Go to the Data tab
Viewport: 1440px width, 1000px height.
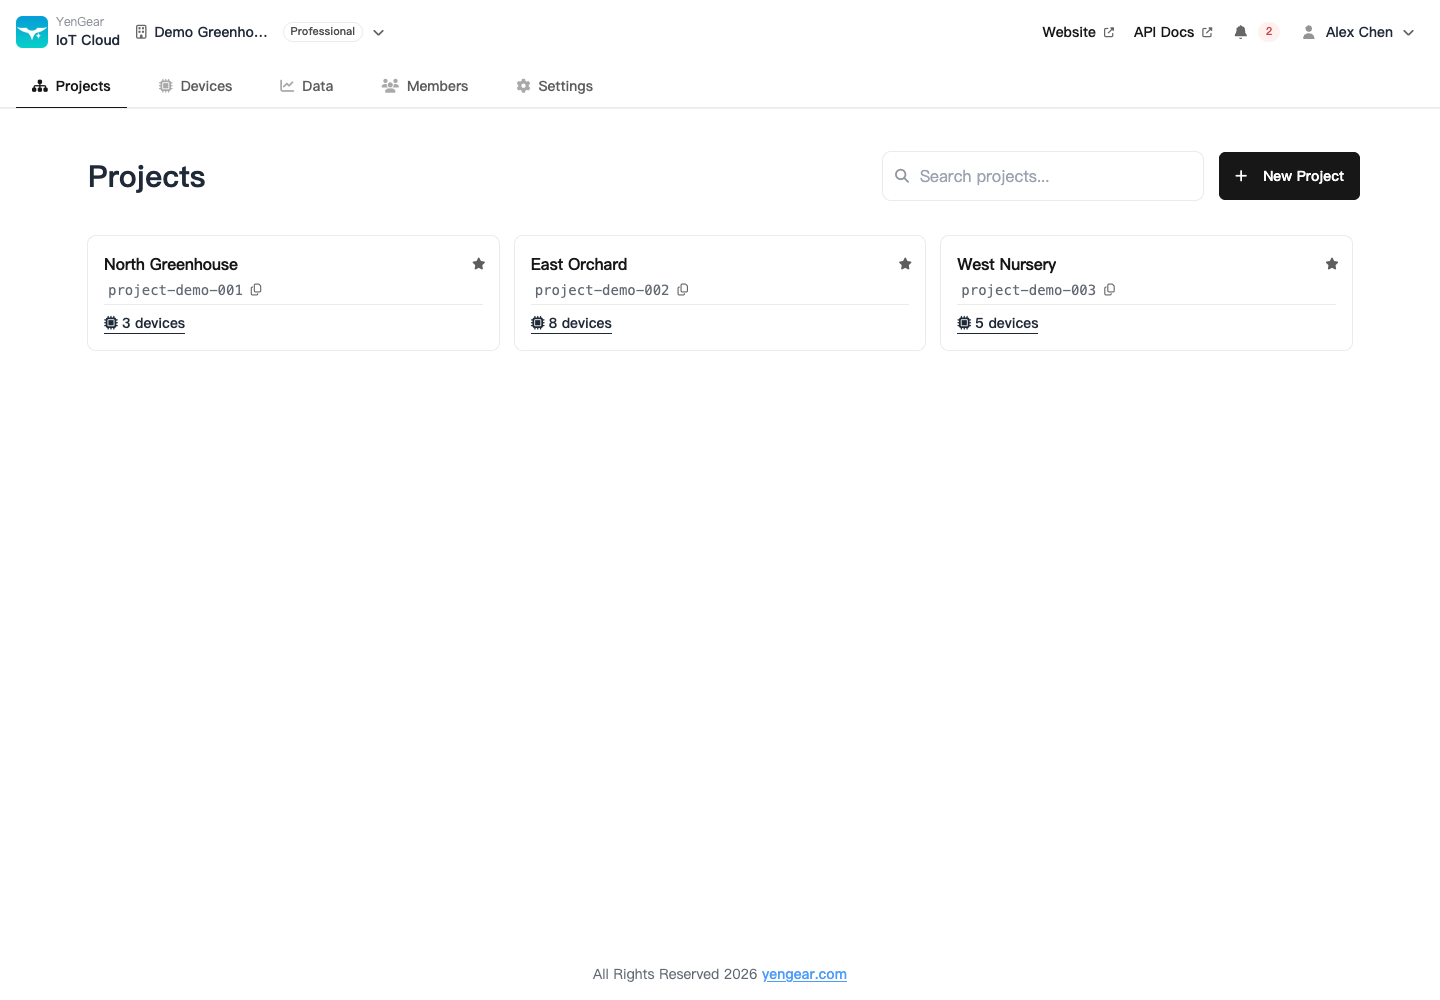tap(307, 86)
